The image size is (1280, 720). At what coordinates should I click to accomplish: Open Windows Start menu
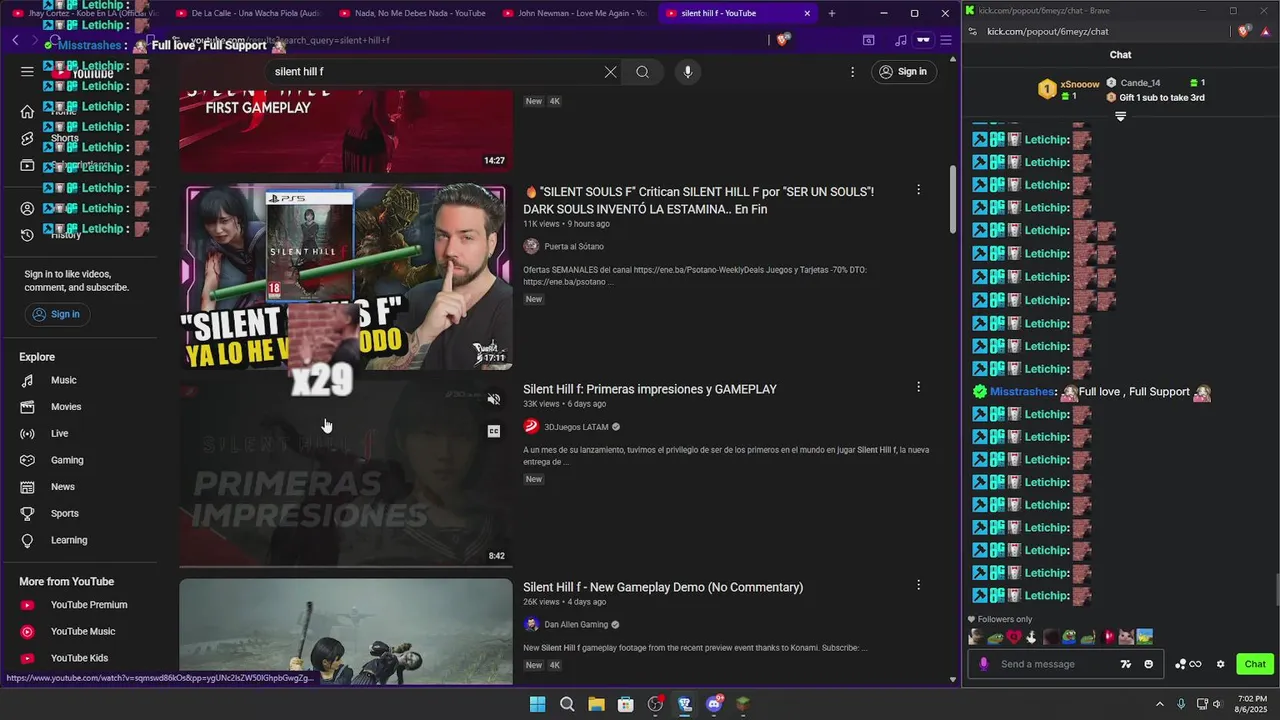point(537,704)
